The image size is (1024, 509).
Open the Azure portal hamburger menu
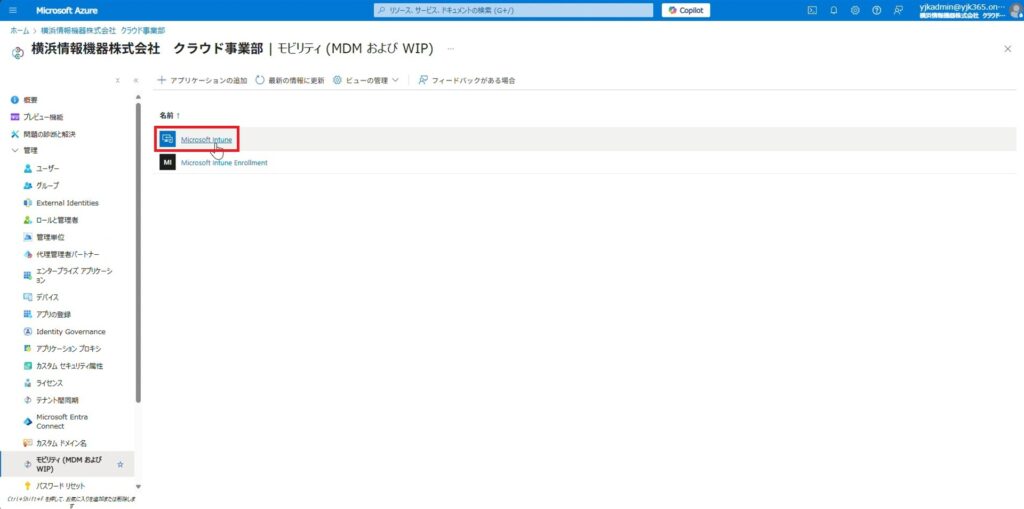[x=13, y=10]
